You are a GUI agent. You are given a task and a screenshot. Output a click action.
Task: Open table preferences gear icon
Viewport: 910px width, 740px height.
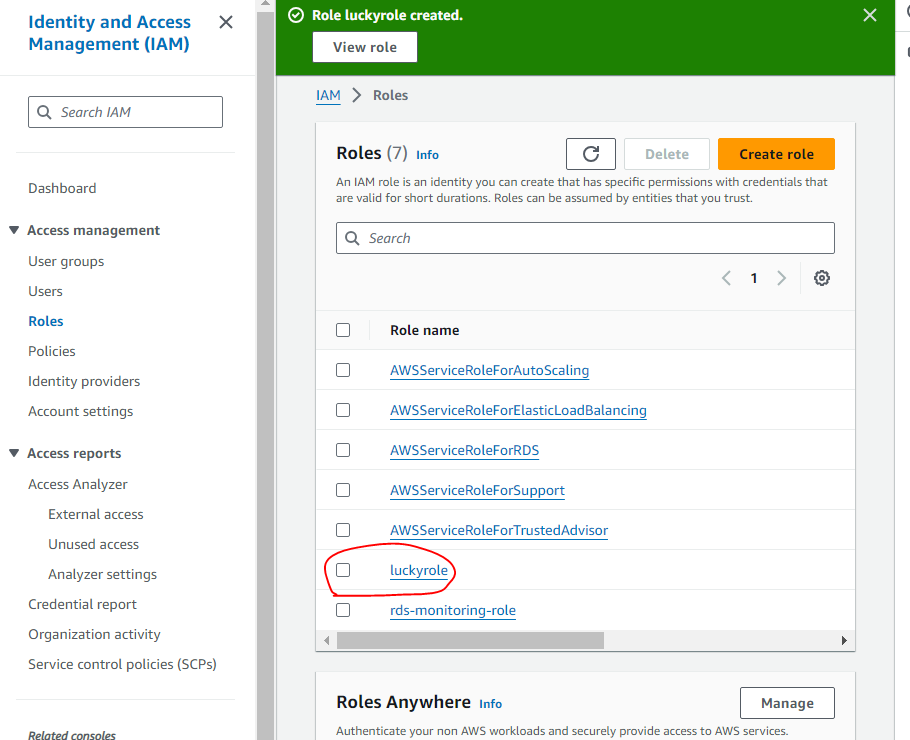[821, 278]
